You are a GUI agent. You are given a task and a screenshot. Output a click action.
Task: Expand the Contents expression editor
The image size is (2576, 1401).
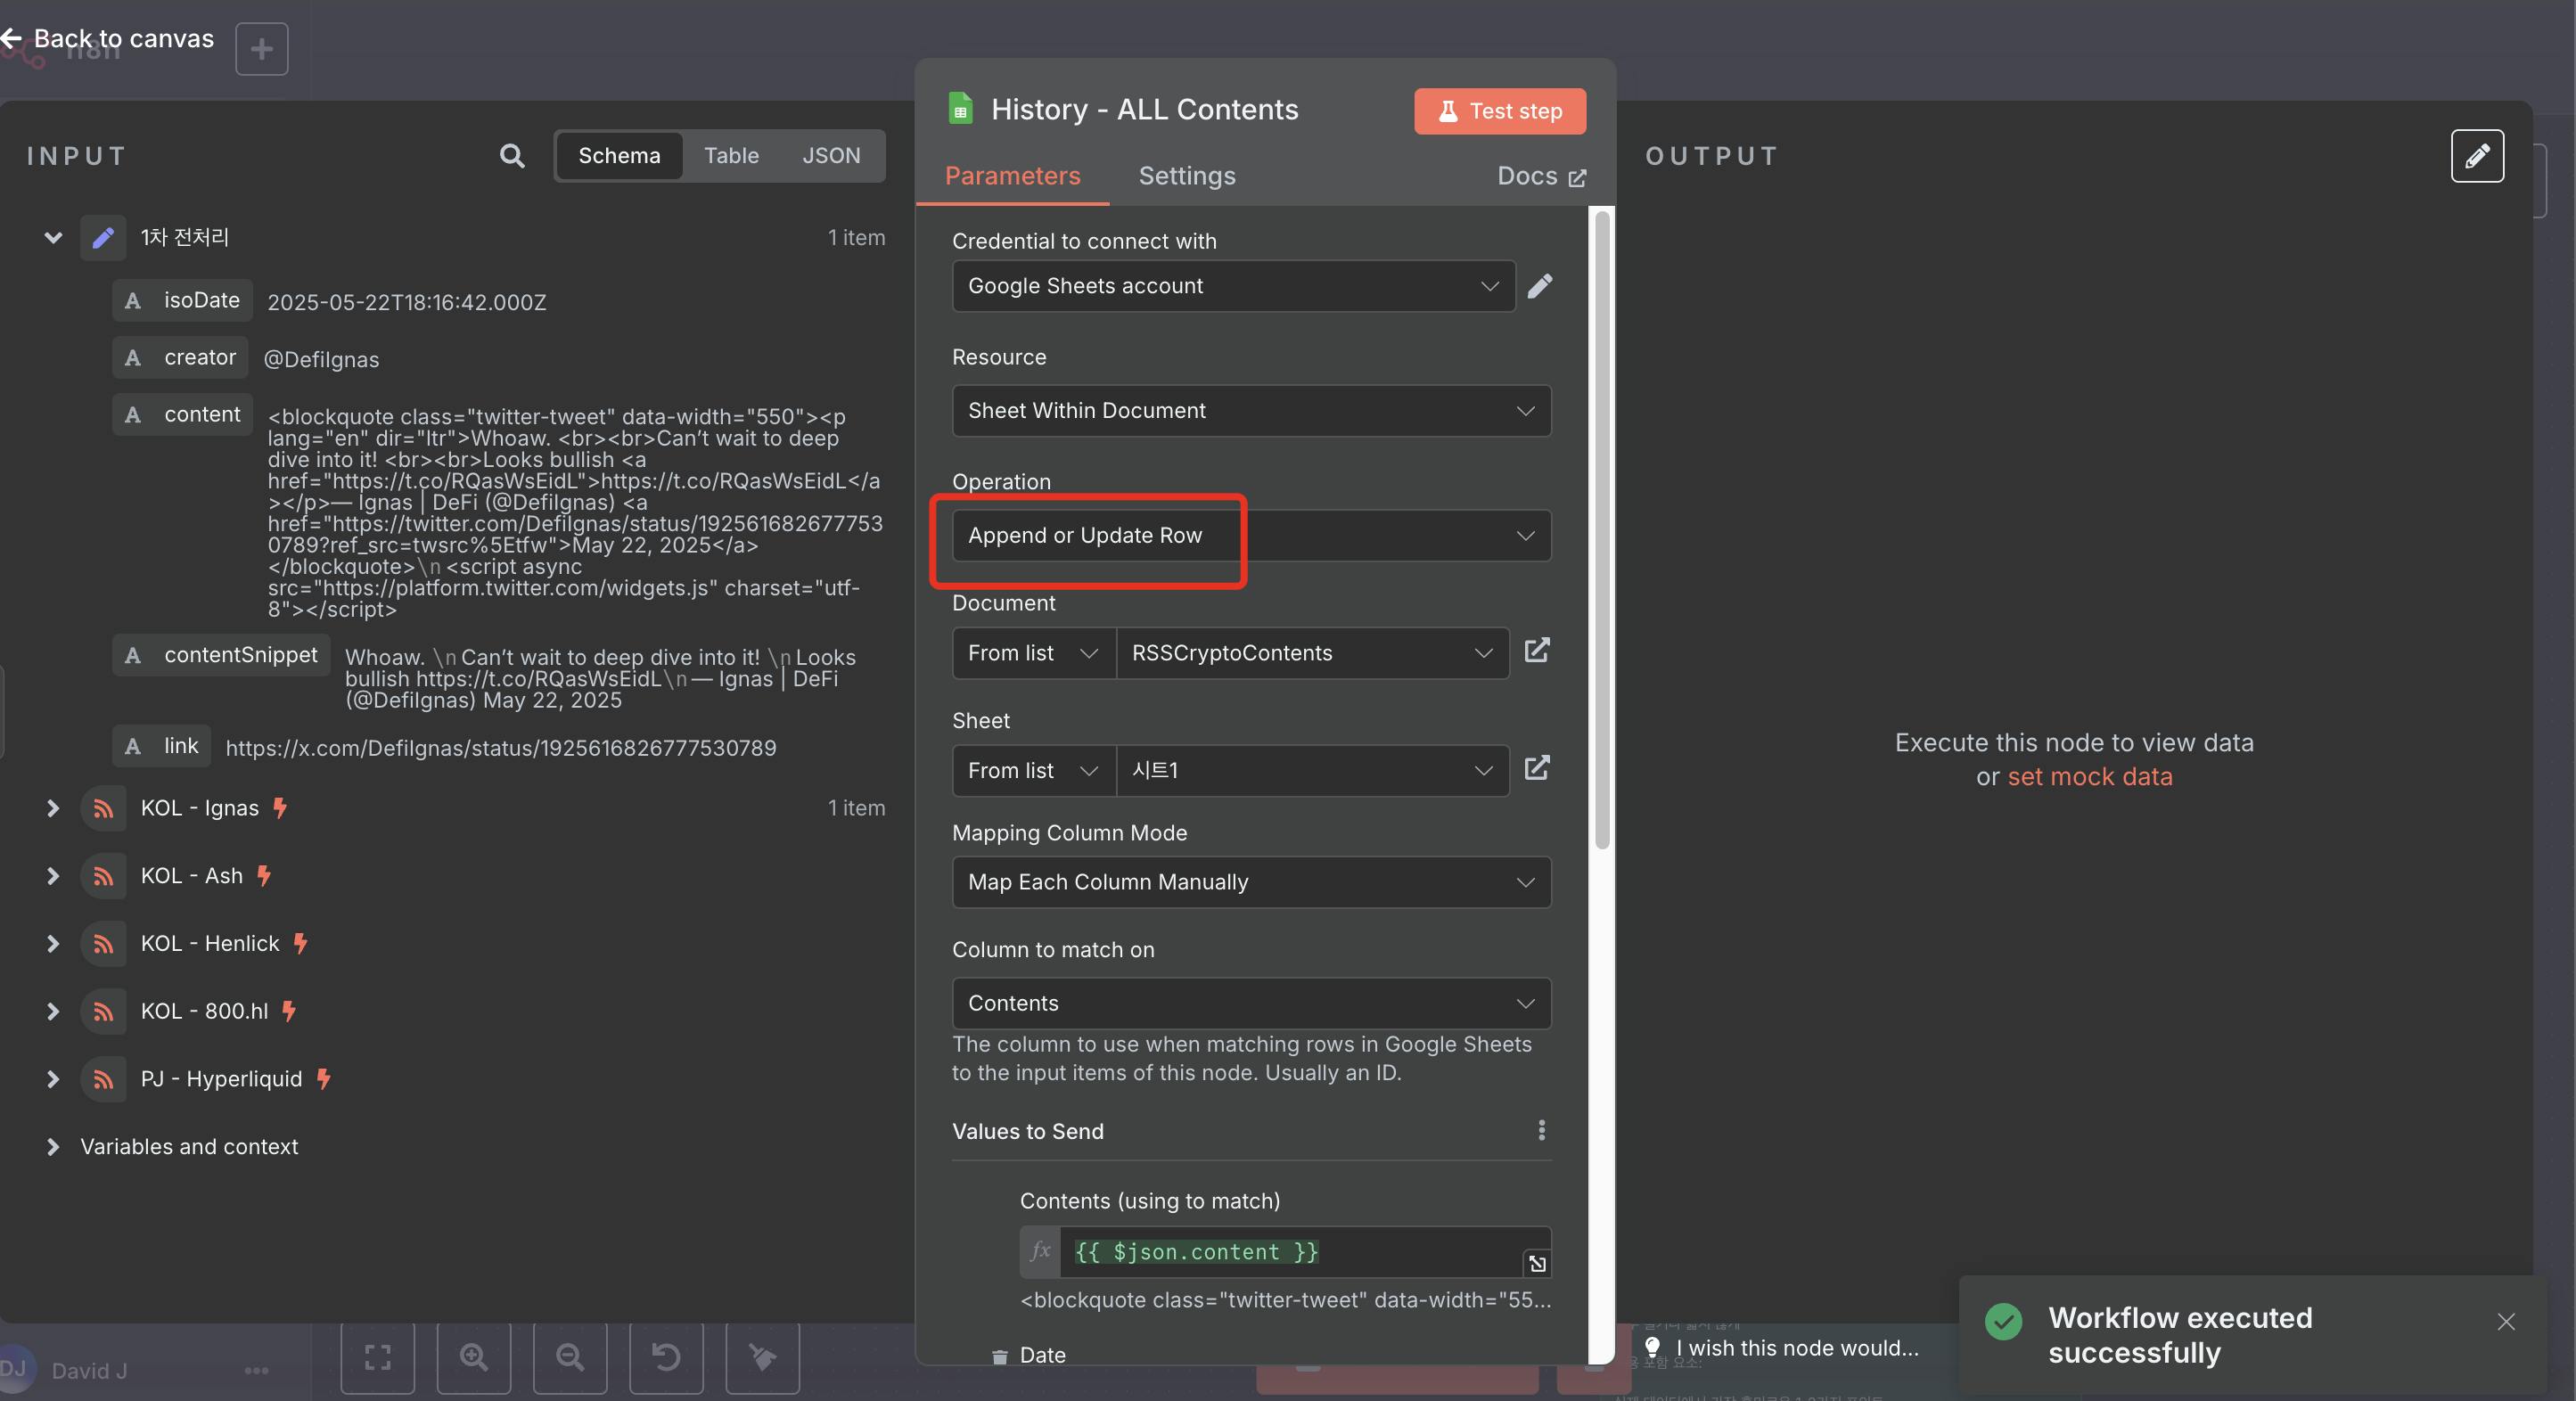pos(1537,1264)
